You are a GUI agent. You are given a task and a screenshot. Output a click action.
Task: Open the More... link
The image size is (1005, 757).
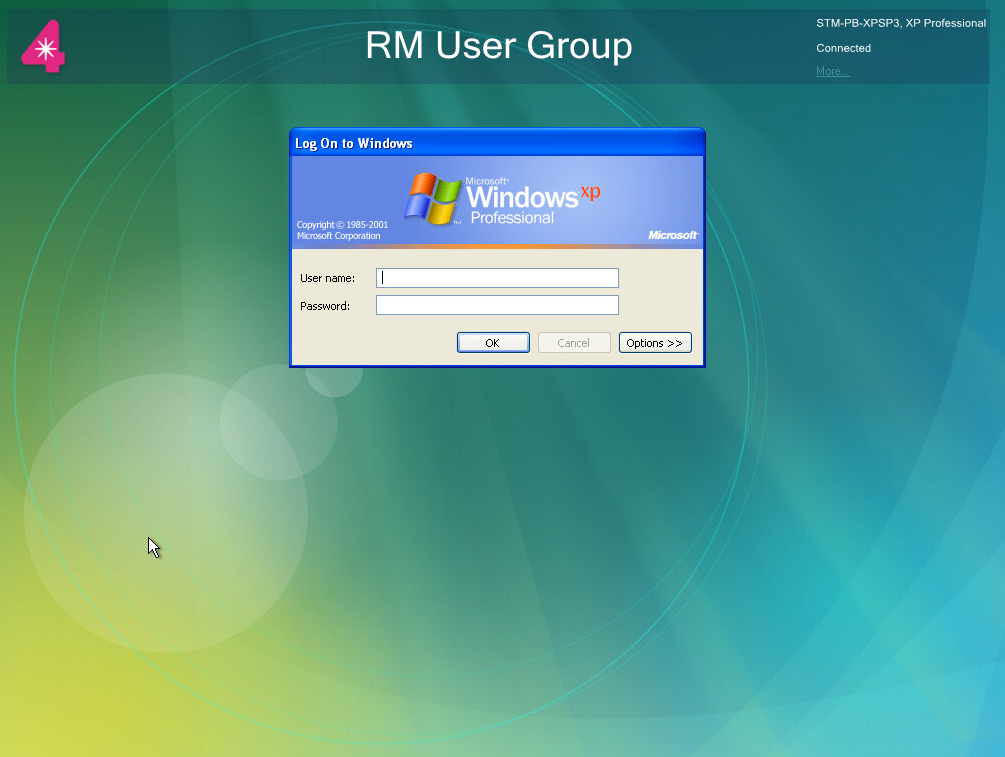click(x=832, y=71)
